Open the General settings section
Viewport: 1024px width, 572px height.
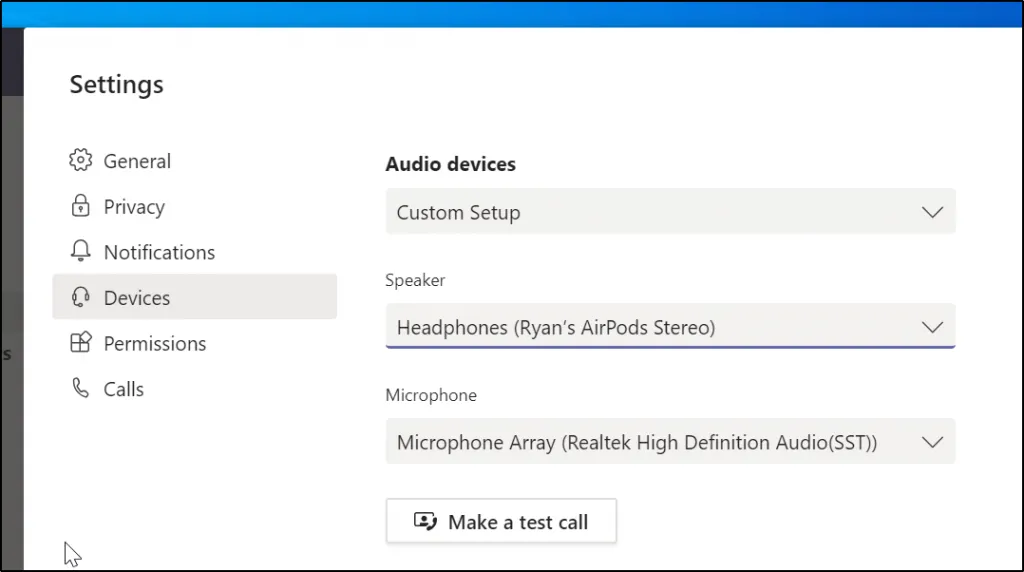coord(137,161)
